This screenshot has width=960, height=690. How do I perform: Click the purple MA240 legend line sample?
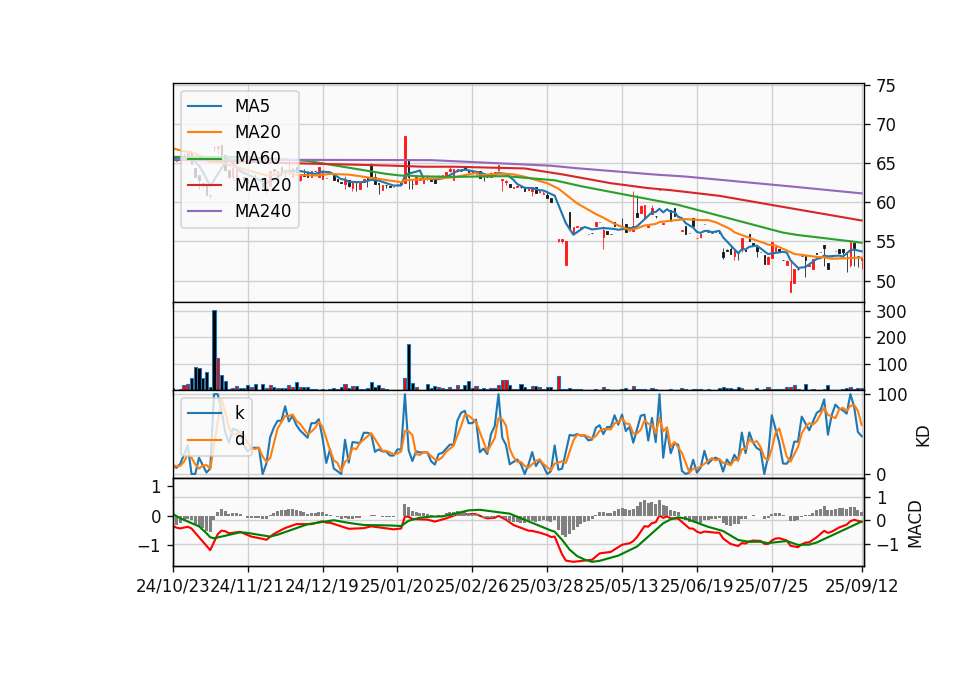coord(204,211)
